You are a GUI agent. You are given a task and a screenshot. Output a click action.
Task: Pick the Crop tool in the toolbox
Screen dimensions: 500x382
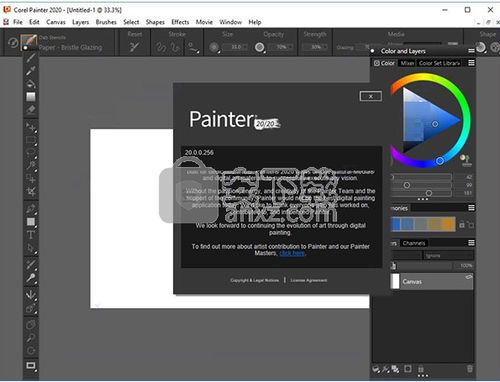tap(31, 192)
